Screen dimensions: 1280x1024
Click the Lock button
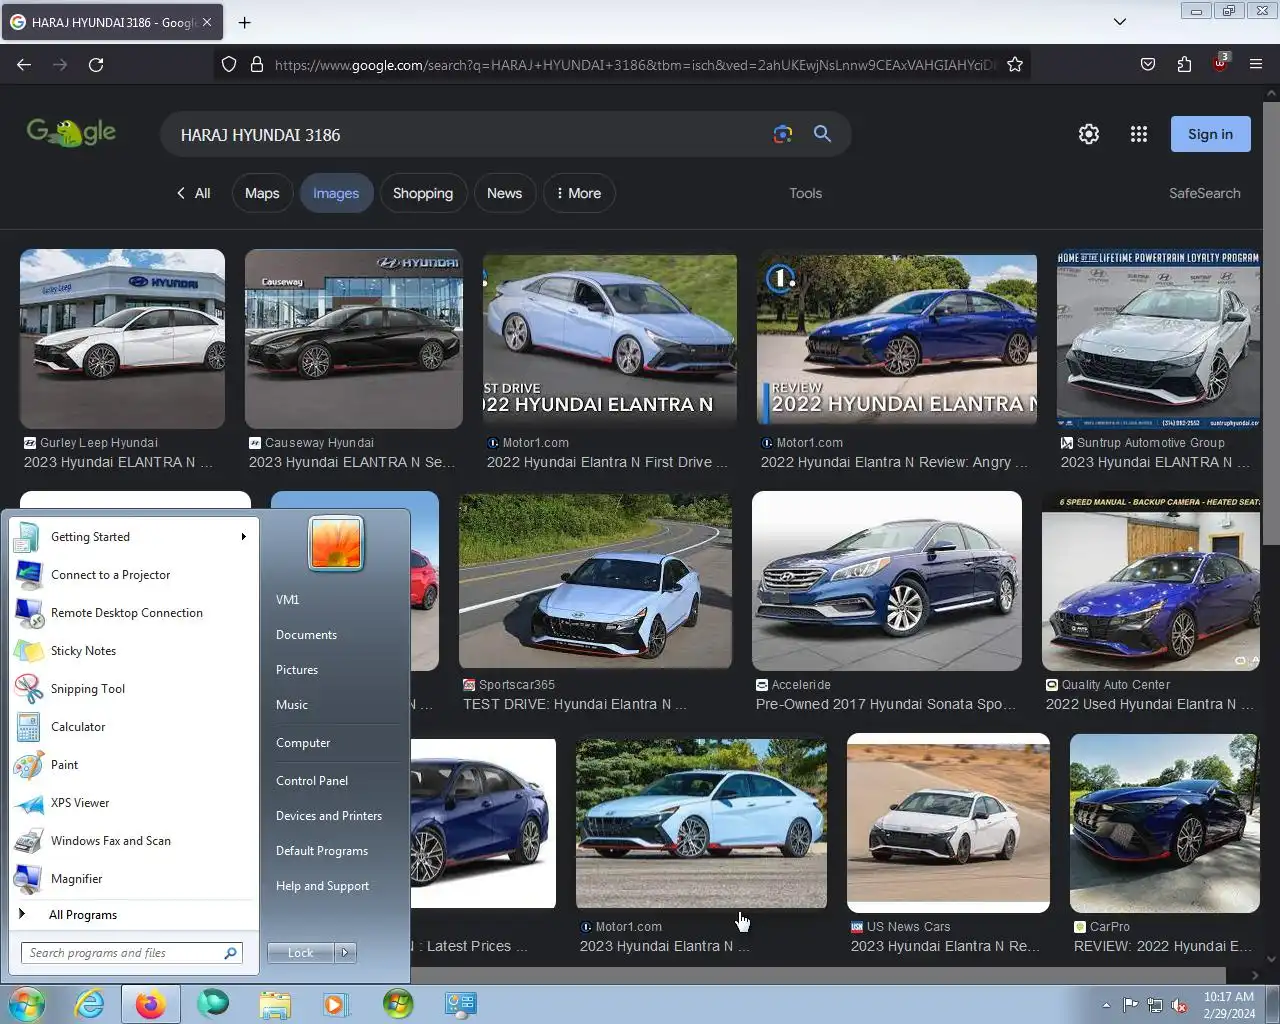pyautogui.click(x=301, y=953)
